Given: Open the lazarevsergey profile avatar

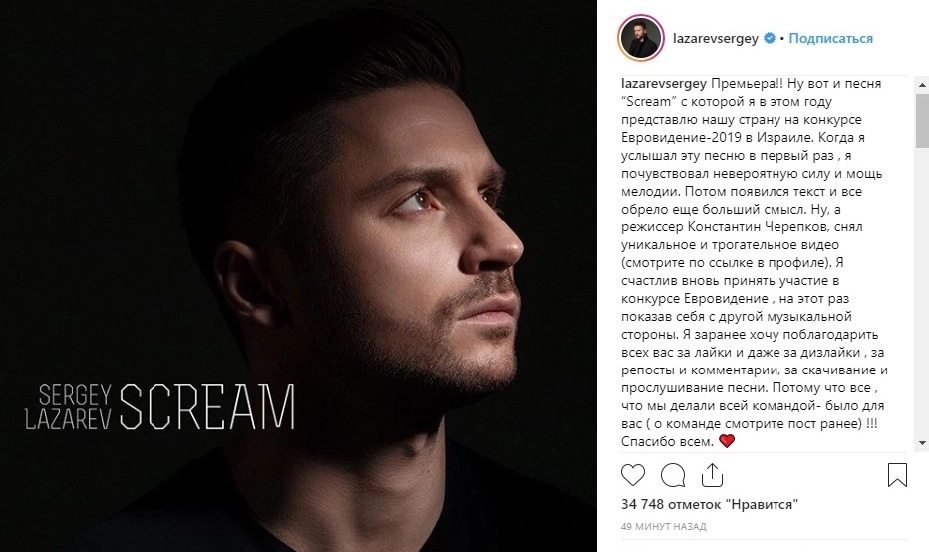Looking at the screenshot, I should coord(640,38).
